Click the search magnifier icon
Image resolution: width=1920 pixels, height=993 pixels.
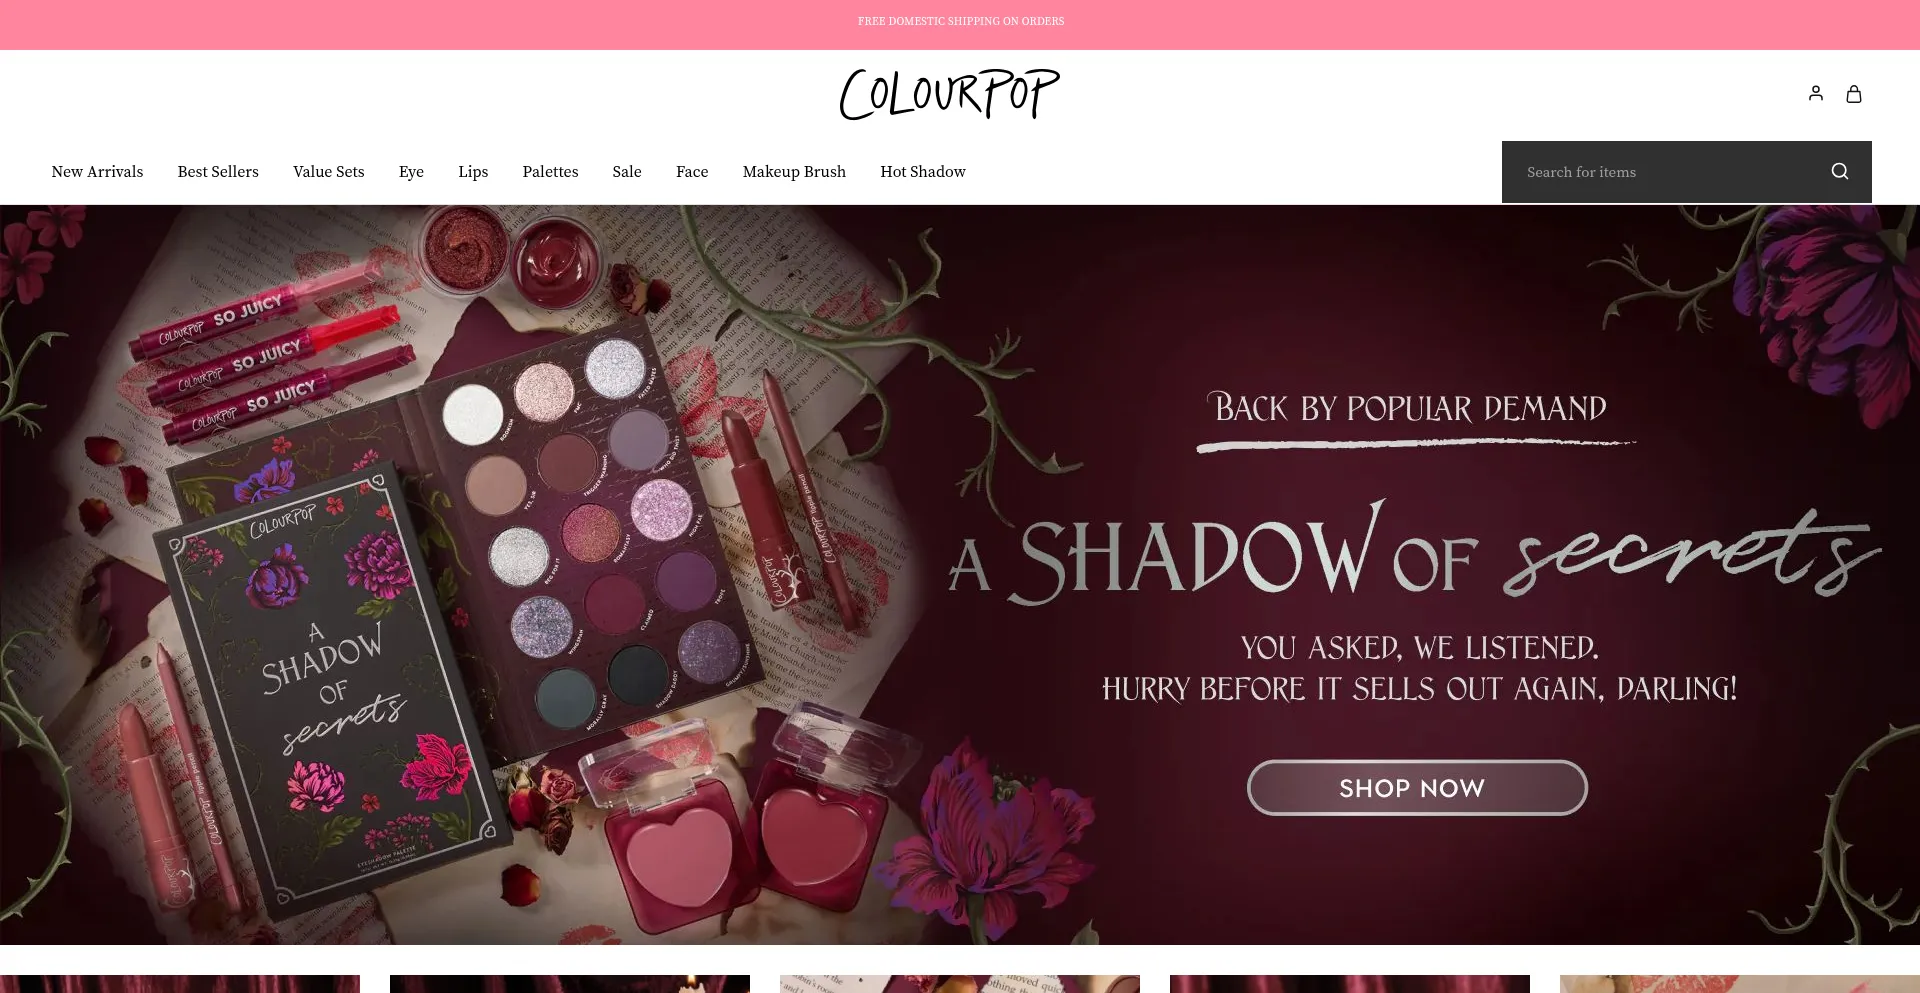tap(1840, 171)
